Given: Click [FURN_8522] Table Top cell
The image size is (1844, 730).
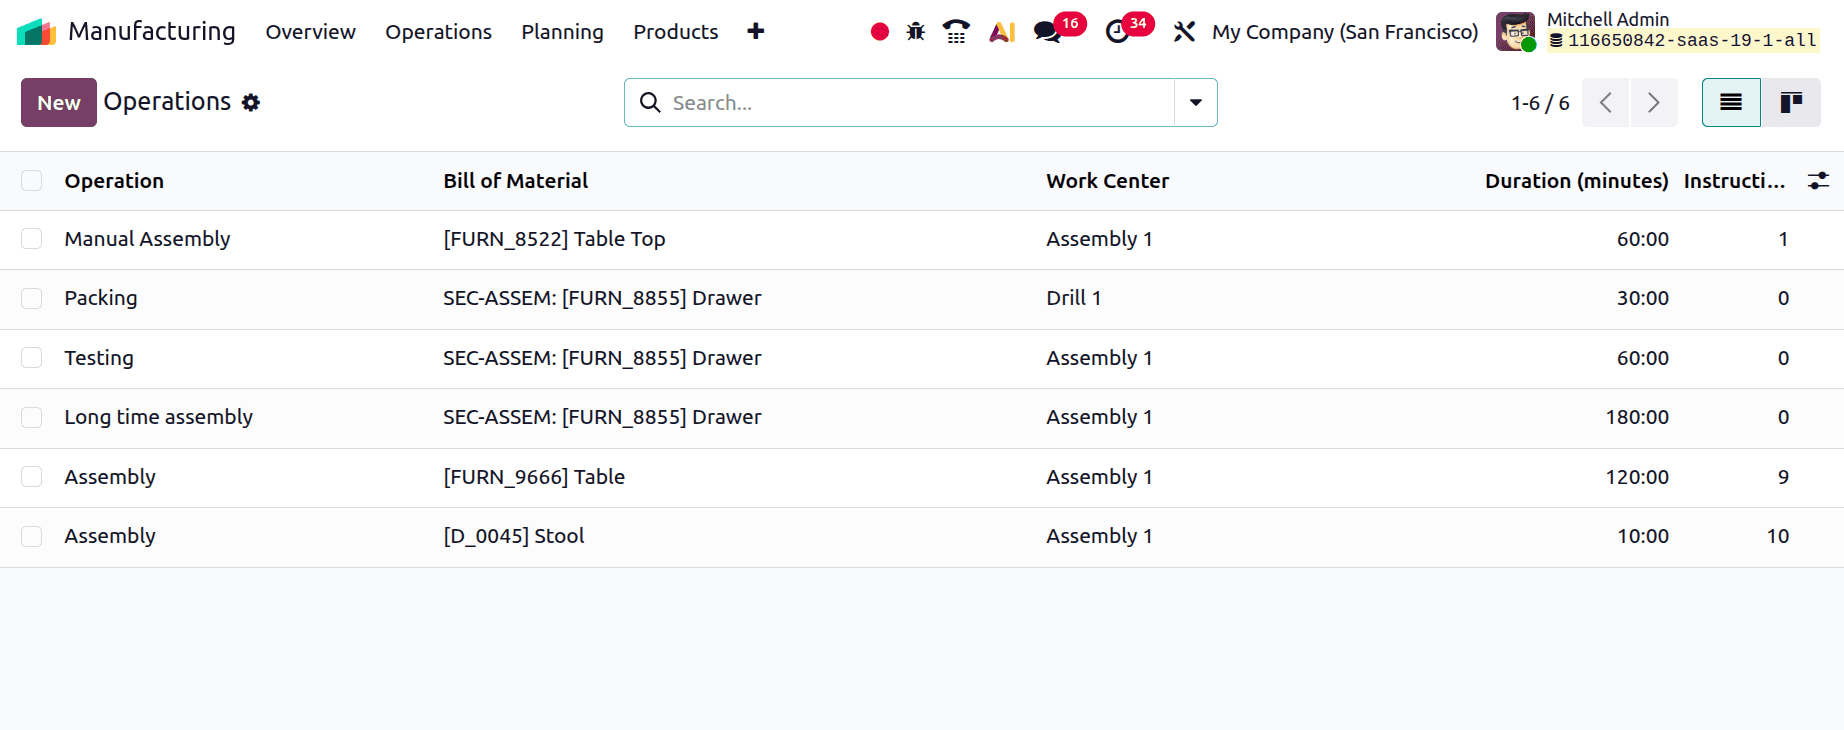Looking at the screenshot, I should pos(554,239).
